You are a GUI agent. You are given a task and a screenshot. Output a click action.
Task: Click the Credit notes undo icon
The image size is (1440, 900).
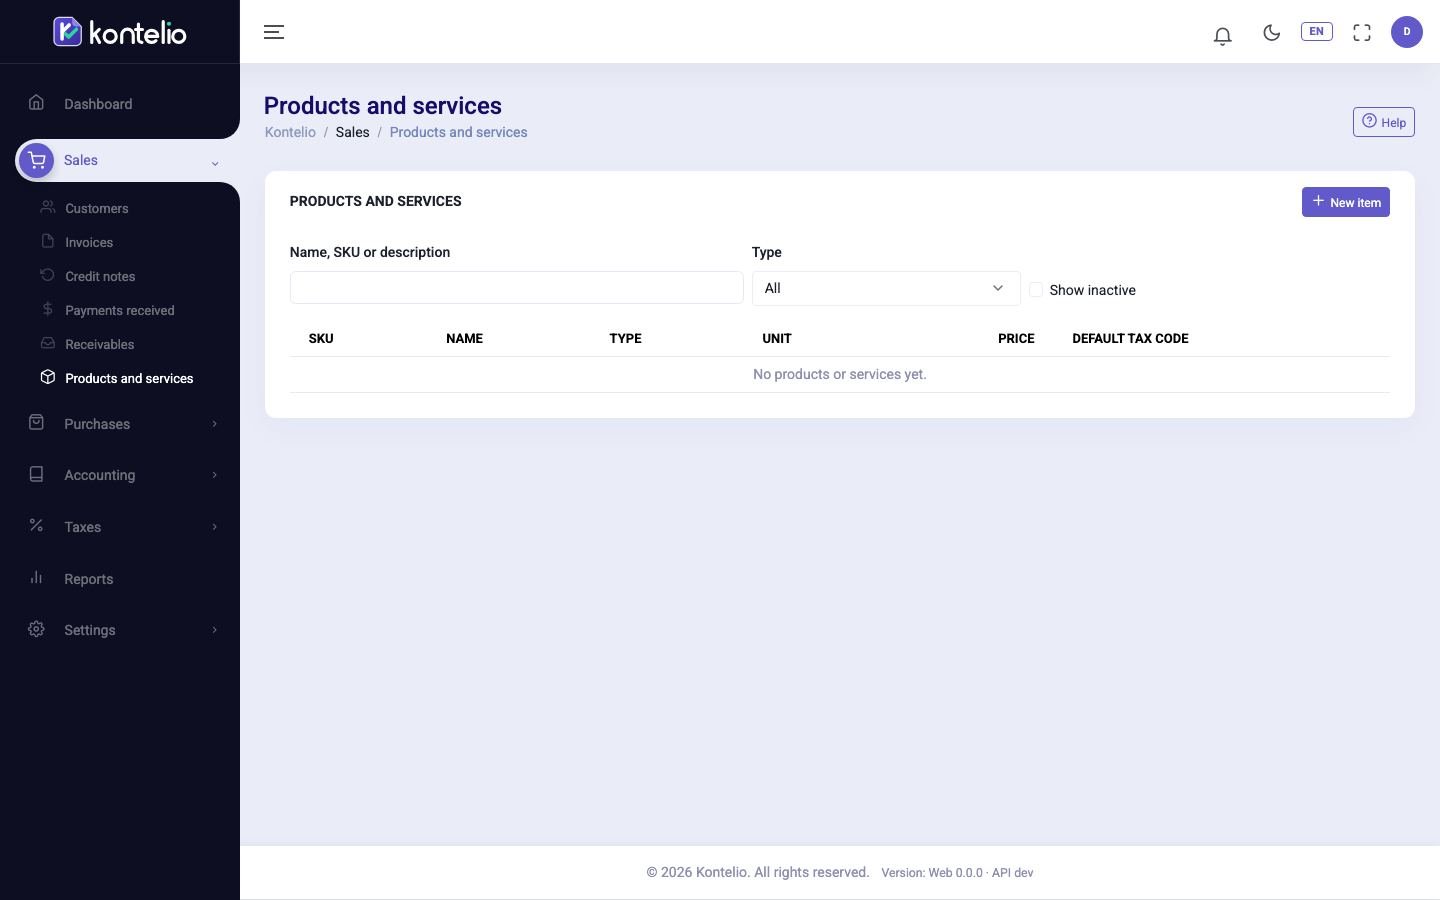click(x=47, y=275)
